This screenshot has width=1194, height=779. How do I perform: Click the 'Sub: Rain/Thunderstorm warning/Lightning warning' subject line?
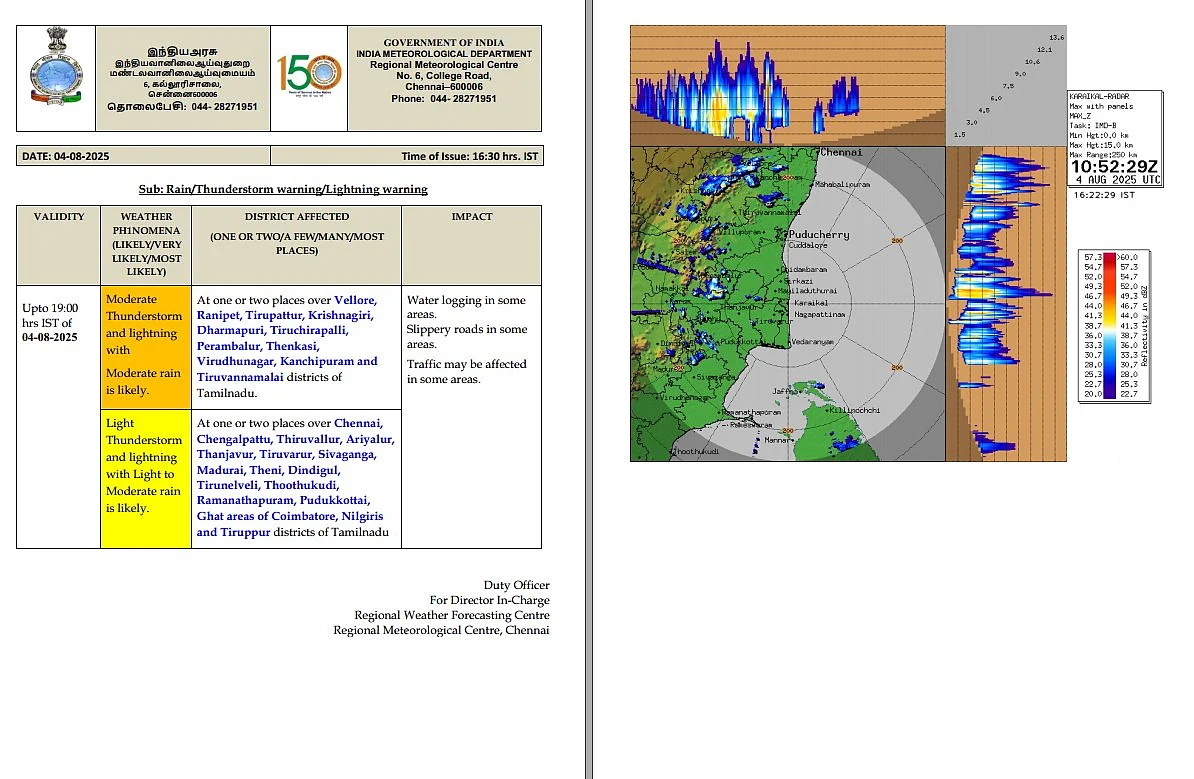point(283,190)
